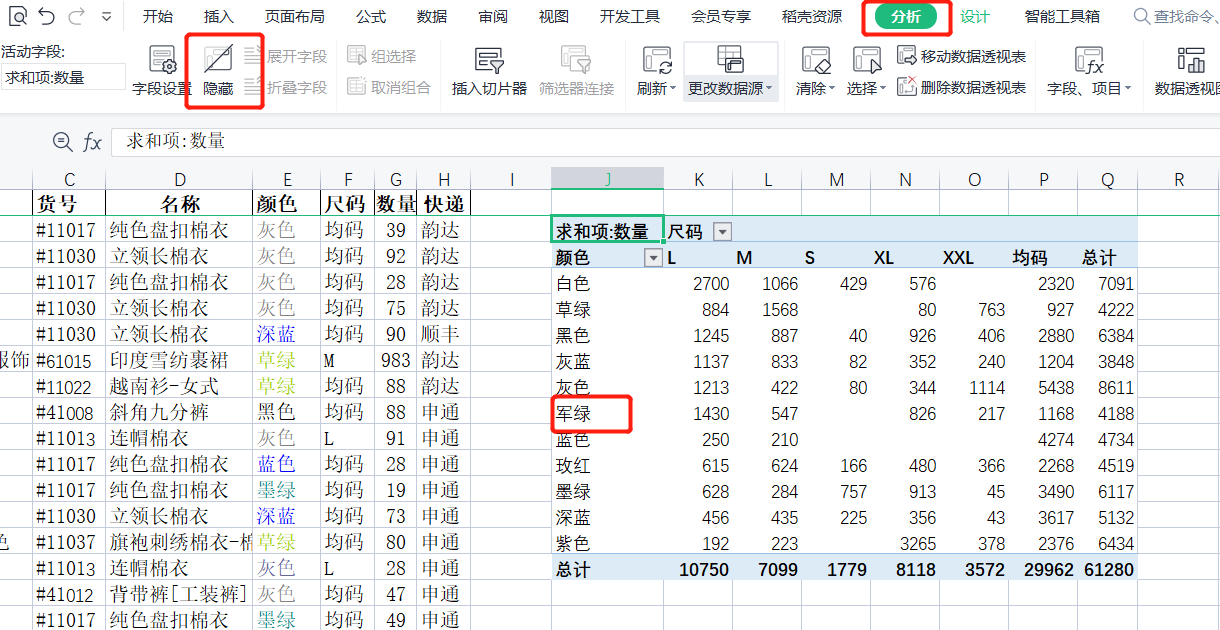
Task: Switch to the 设计 design tab
Action: [974, 17]
